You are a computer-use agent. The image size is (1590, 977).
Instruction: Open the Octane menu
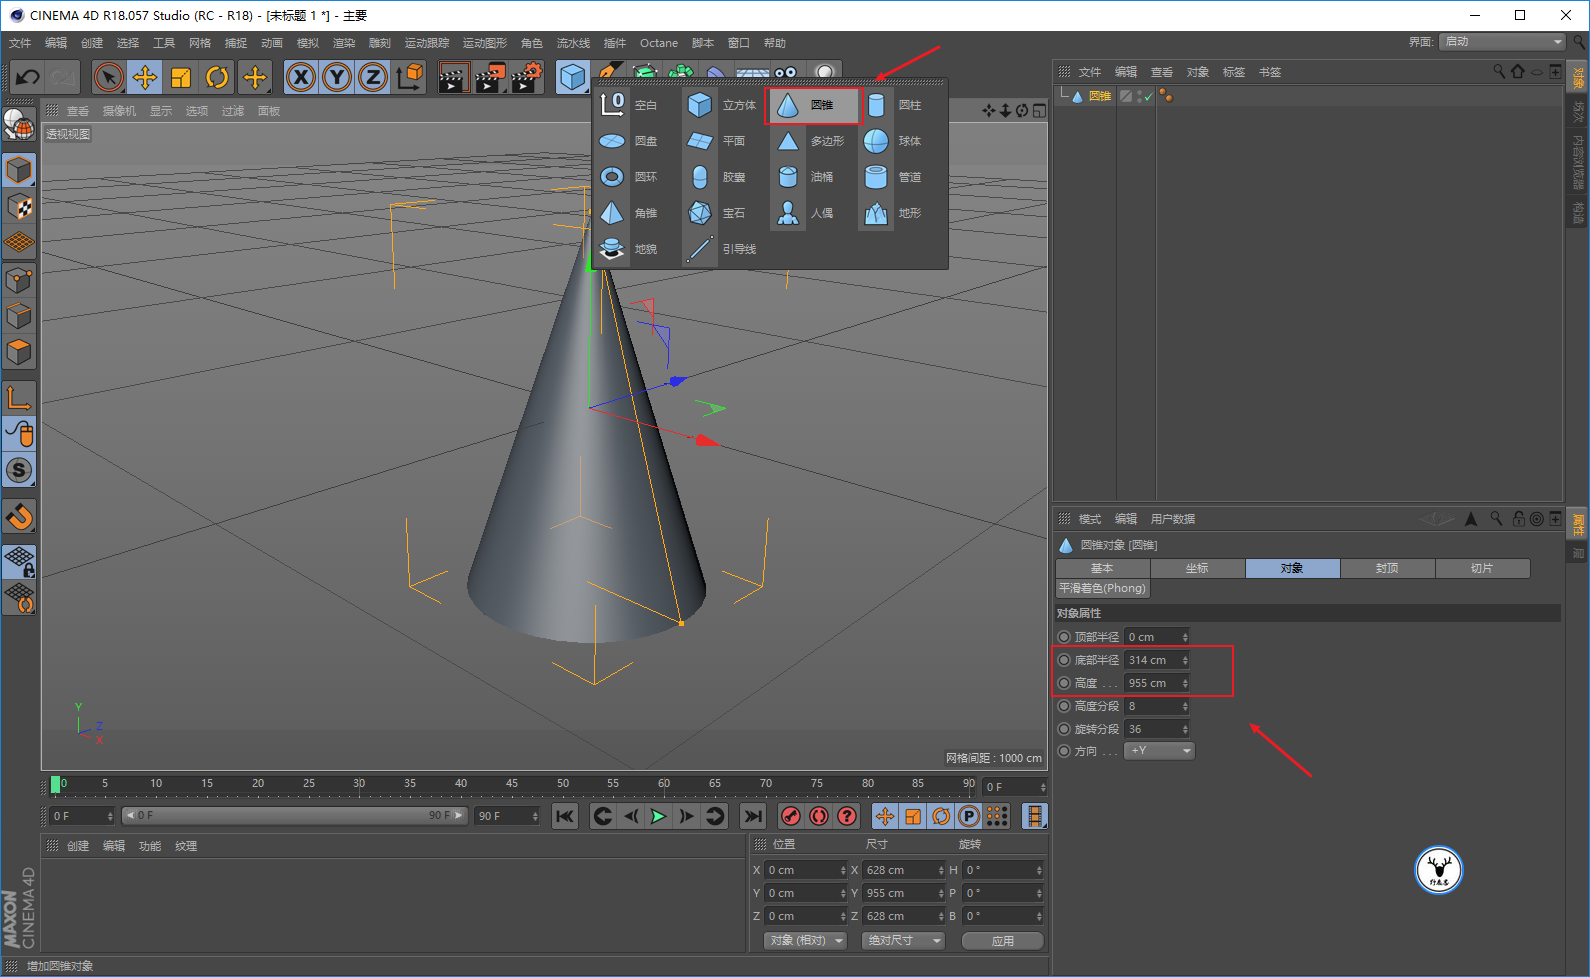coord(659,43)
